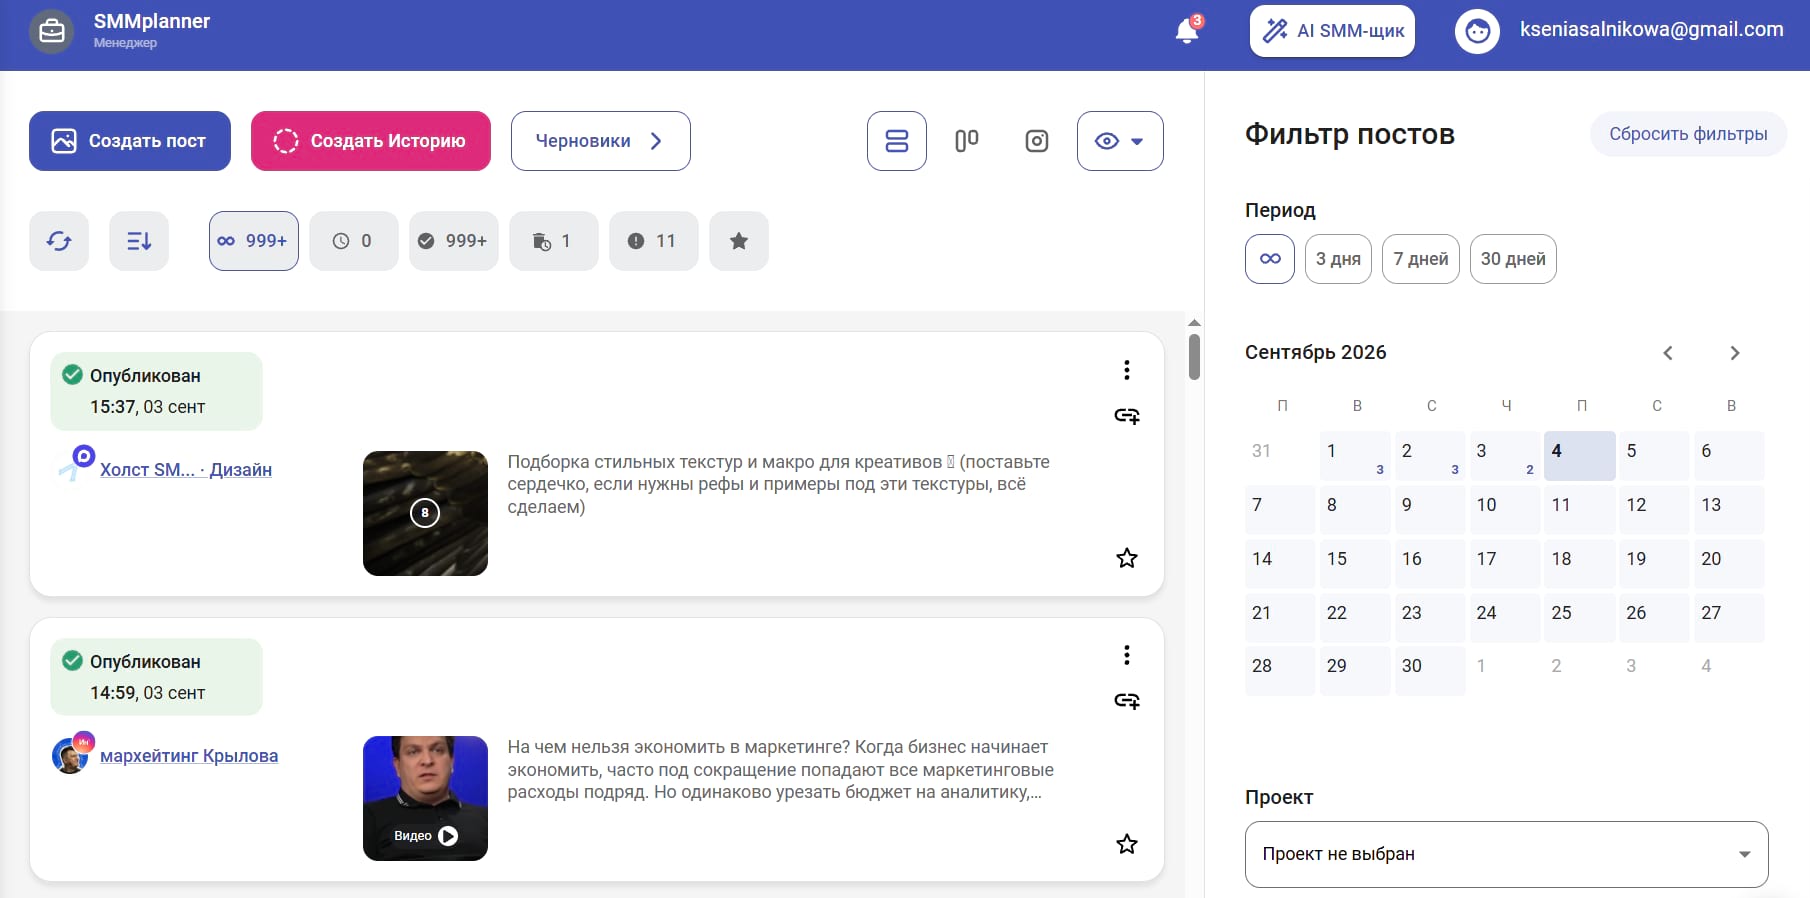Viewport: 1810px width, 898px height.
Task: Click the refresh posts icon
Action: [x=59, y=241]
